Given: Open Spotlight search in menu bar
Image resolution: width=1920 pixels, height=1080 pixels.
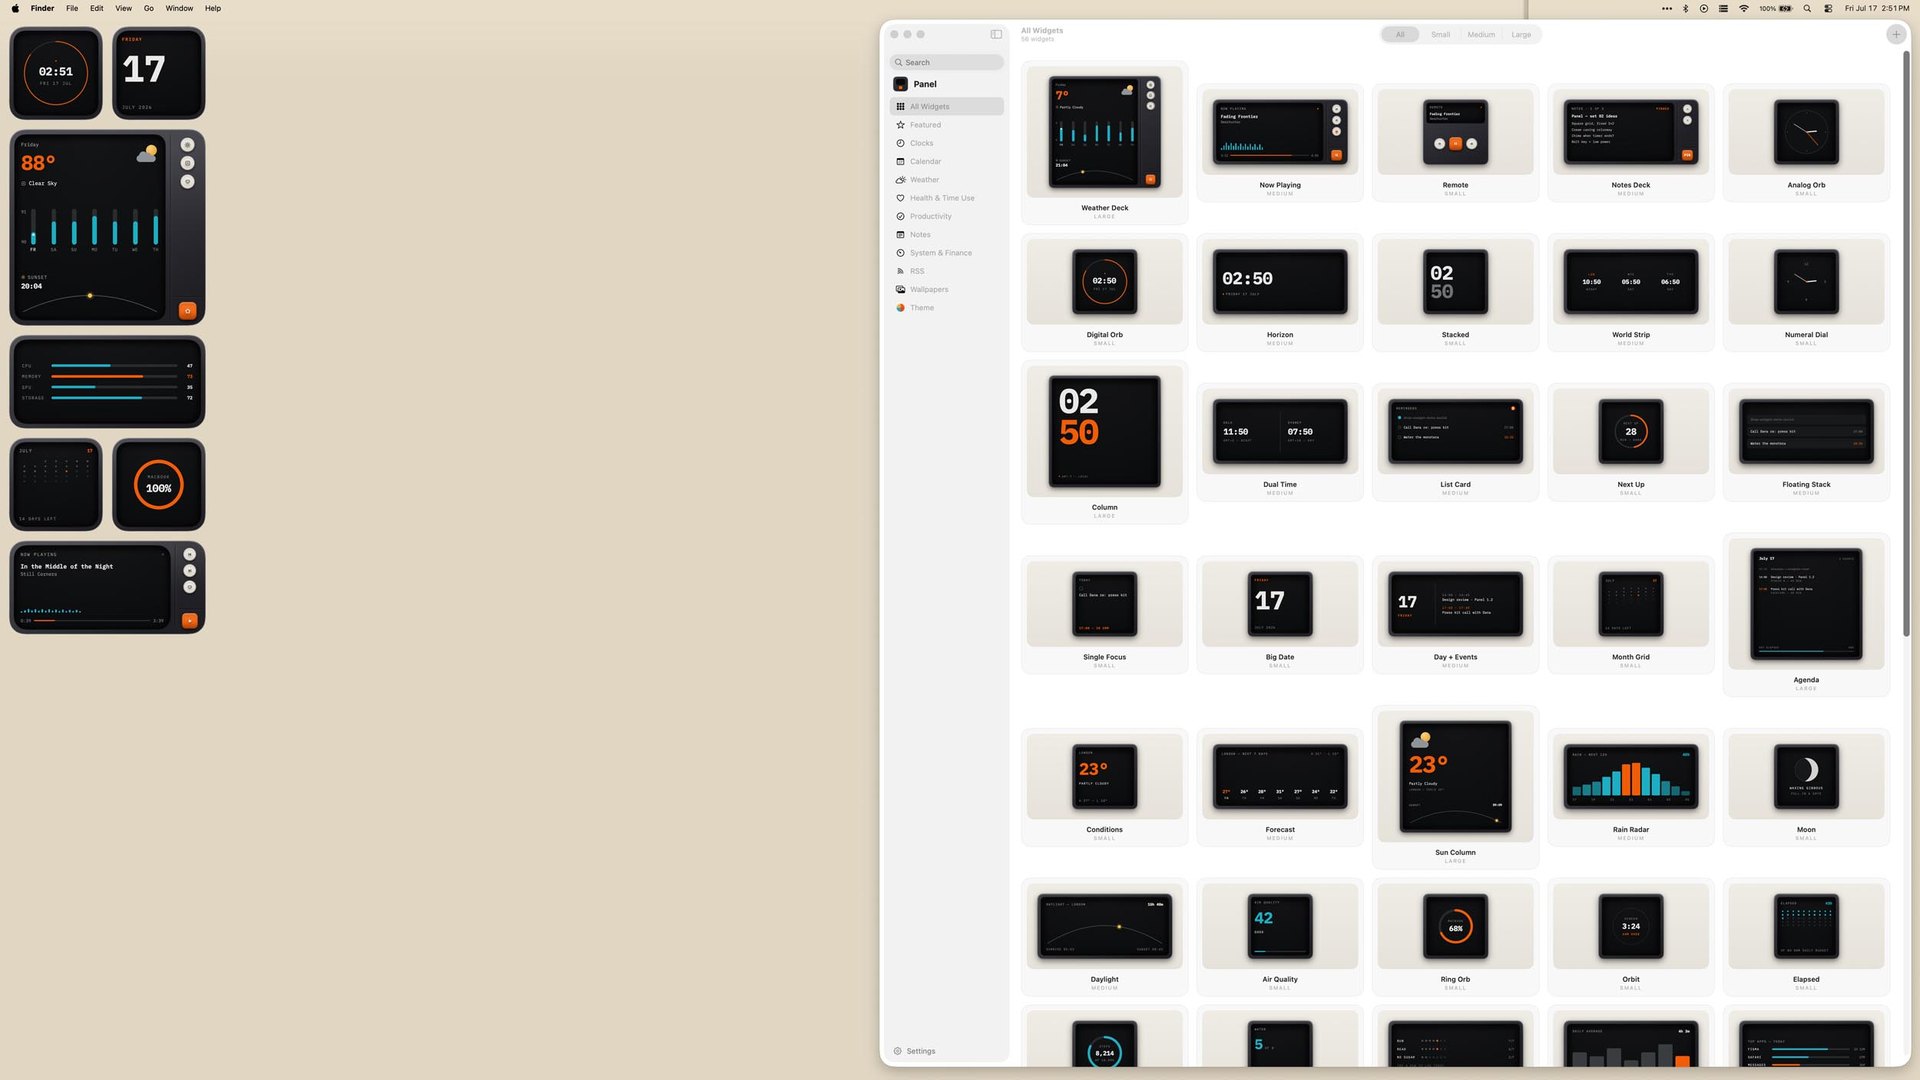Looking at the screenshot, I should tap(1807, 8).
